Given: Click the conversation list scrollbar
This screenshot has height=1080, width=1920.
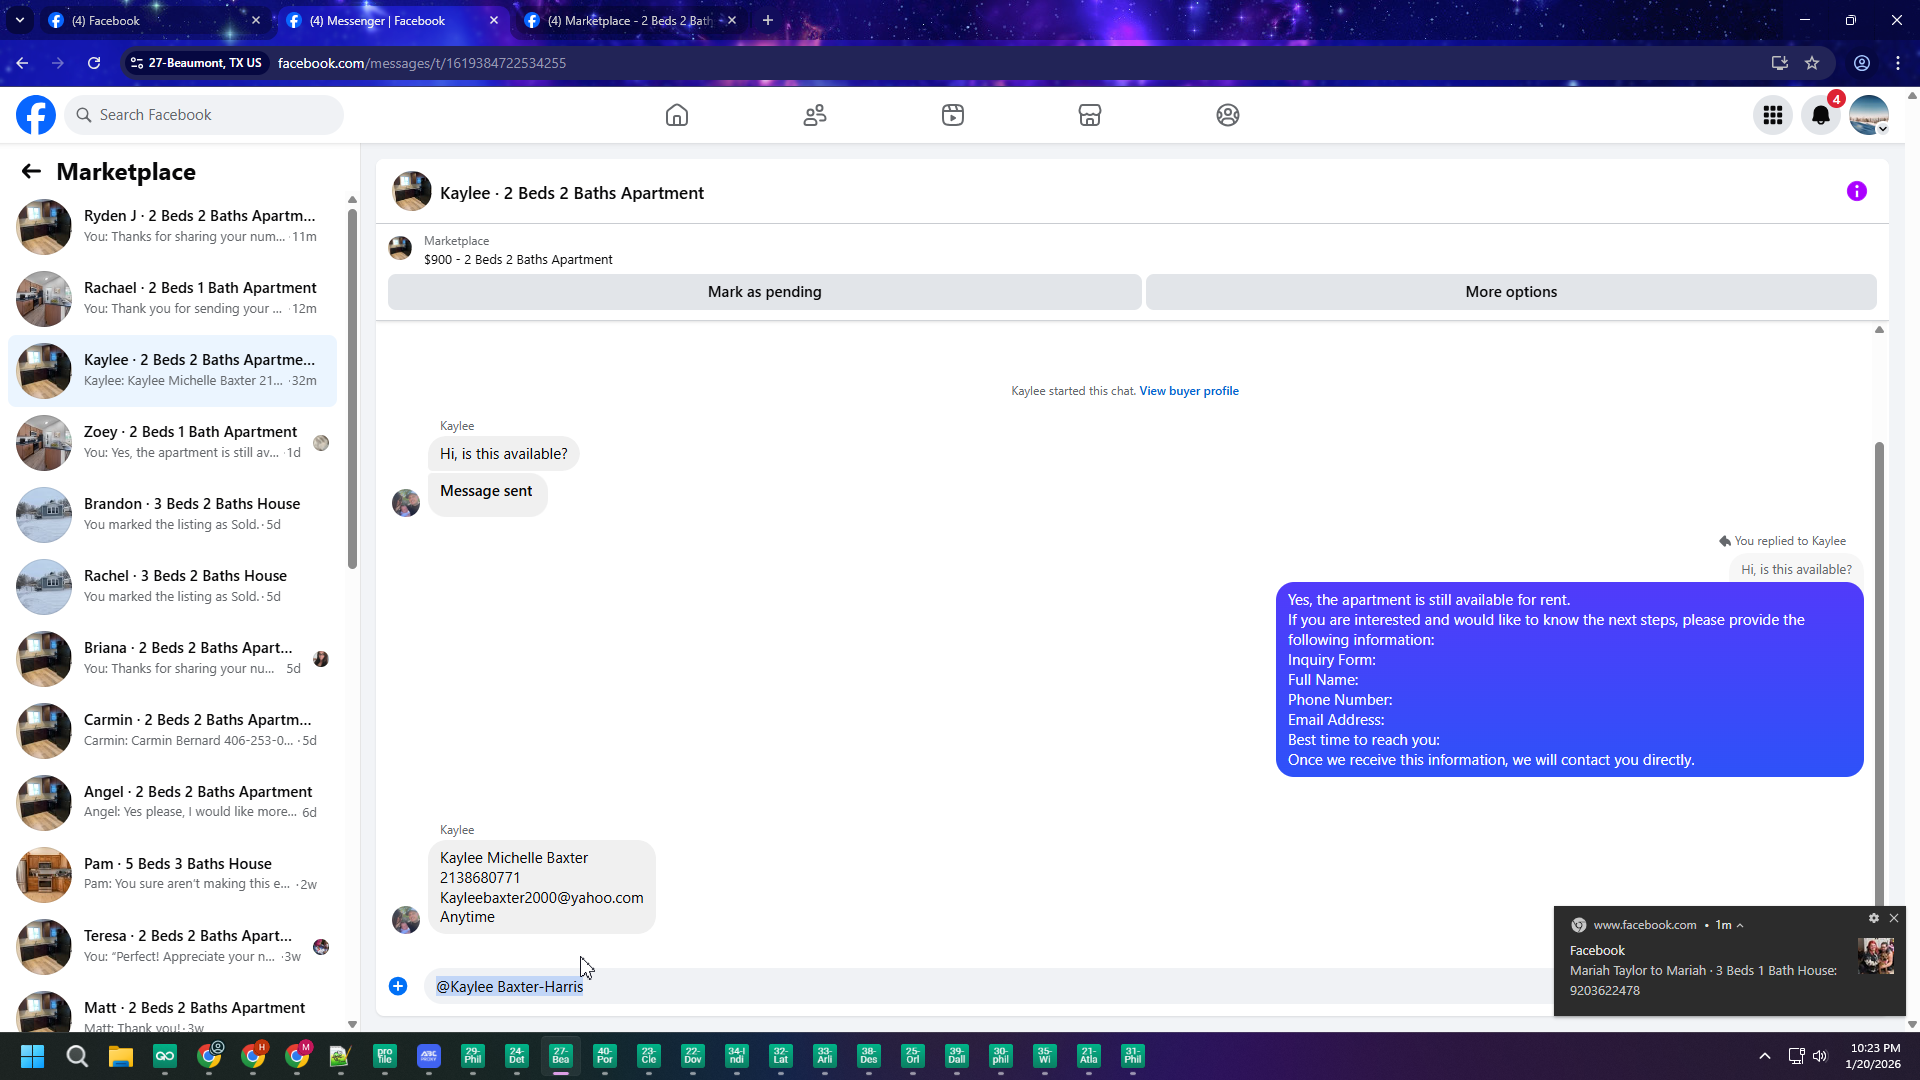Looking at the screenshot, I should pyautogui.click(x=352, y=390).
